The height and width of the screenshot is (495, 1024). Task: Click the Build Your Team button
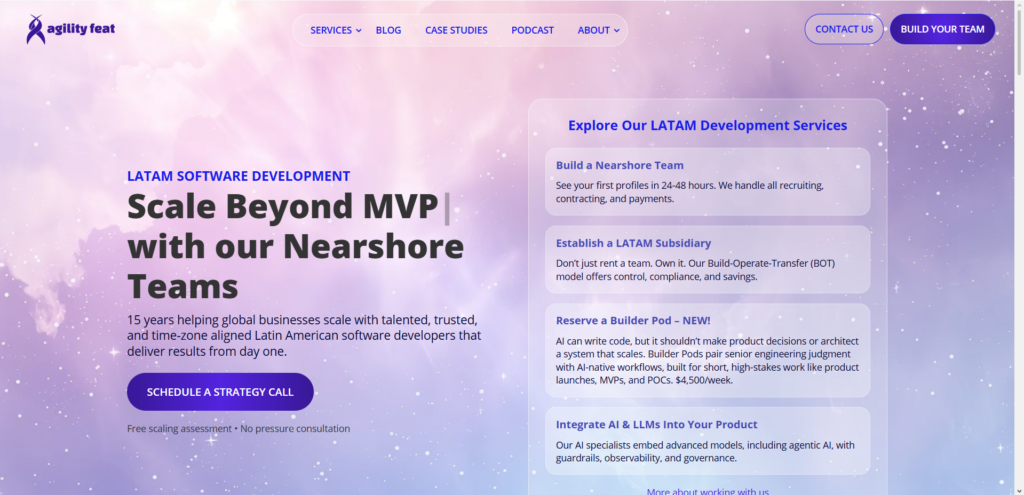(x=942, y=29)
